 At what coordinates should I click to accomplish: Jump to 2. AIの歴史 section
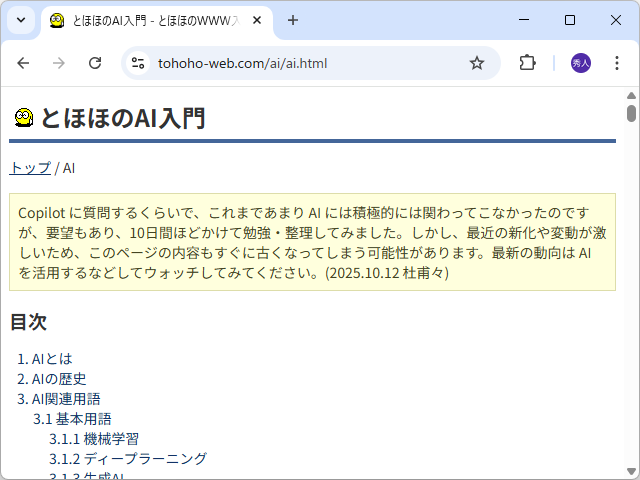pyautogui.click(x=51, y=379)
